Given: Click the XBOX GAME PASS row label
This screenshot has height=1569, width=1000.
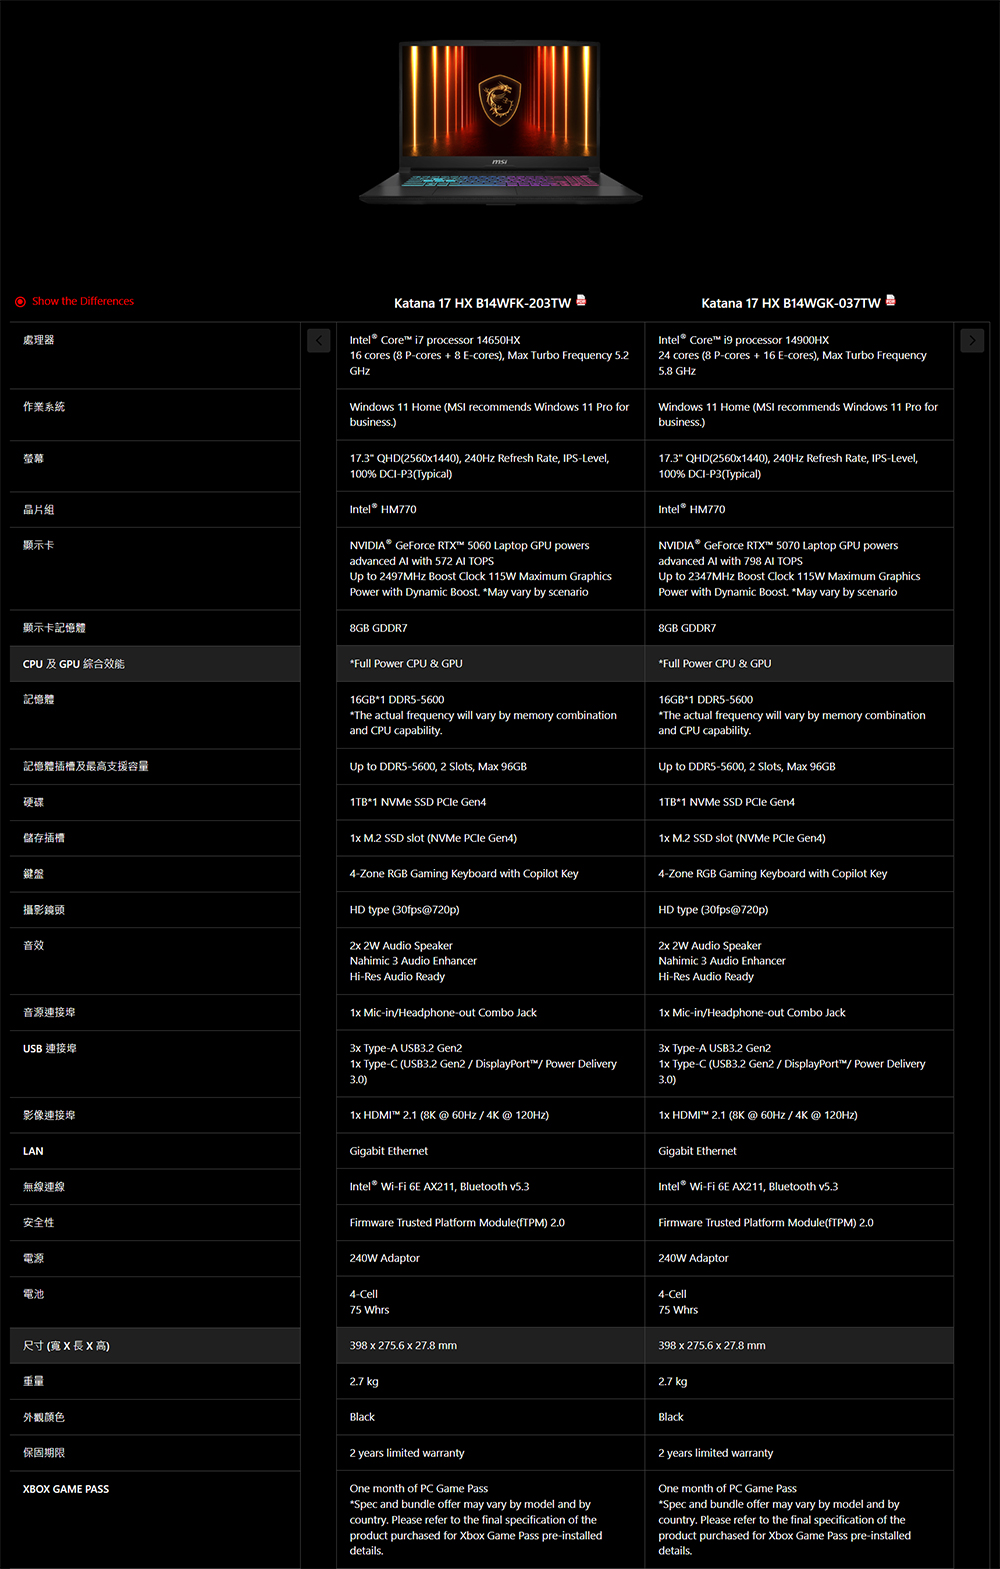Looking at the screenshot, I should tap(66, 1489).
